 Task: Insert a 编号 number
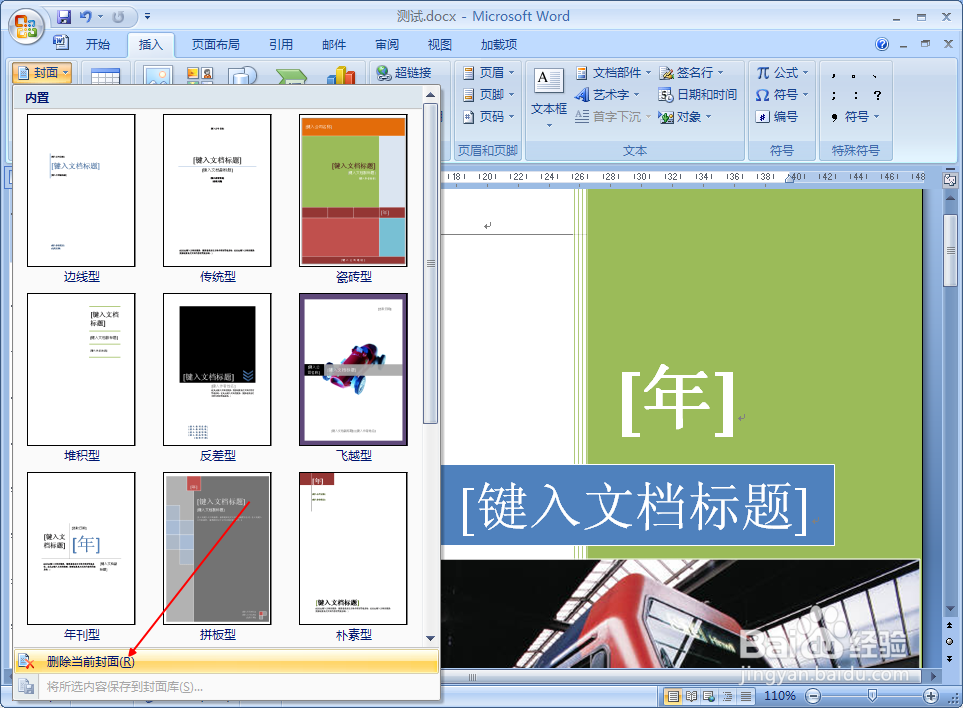pyautogui.click(x=777, y=117)
